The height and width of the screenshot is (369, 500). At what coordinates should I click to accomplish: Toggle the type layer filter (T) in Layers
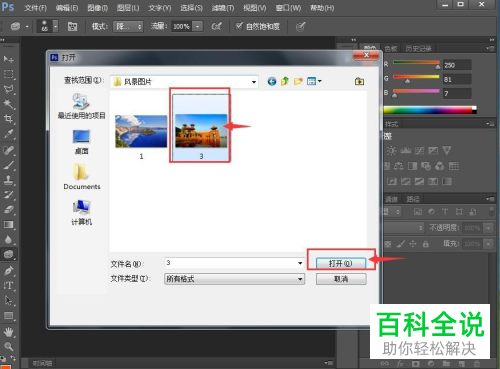[x=445, y=211]
